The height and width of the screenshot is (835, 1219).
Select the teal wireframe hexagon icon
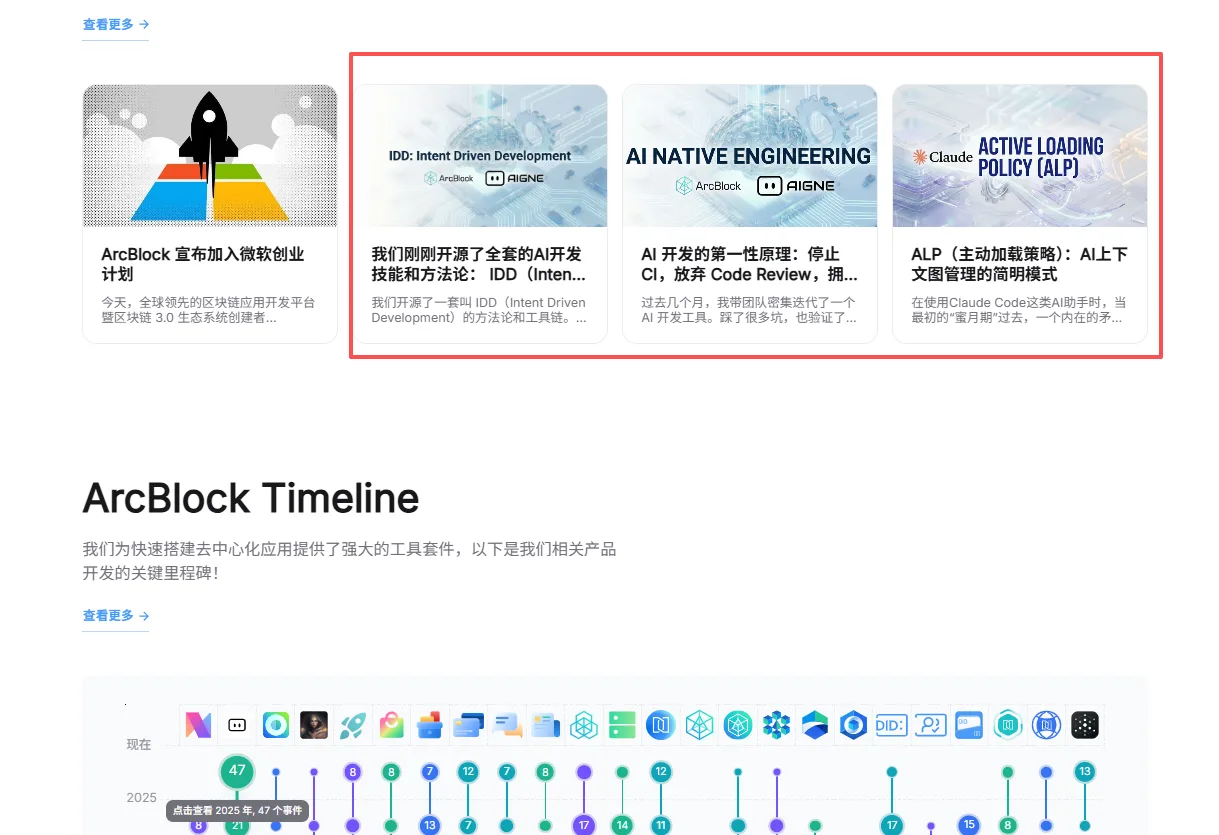pos(699,725)
